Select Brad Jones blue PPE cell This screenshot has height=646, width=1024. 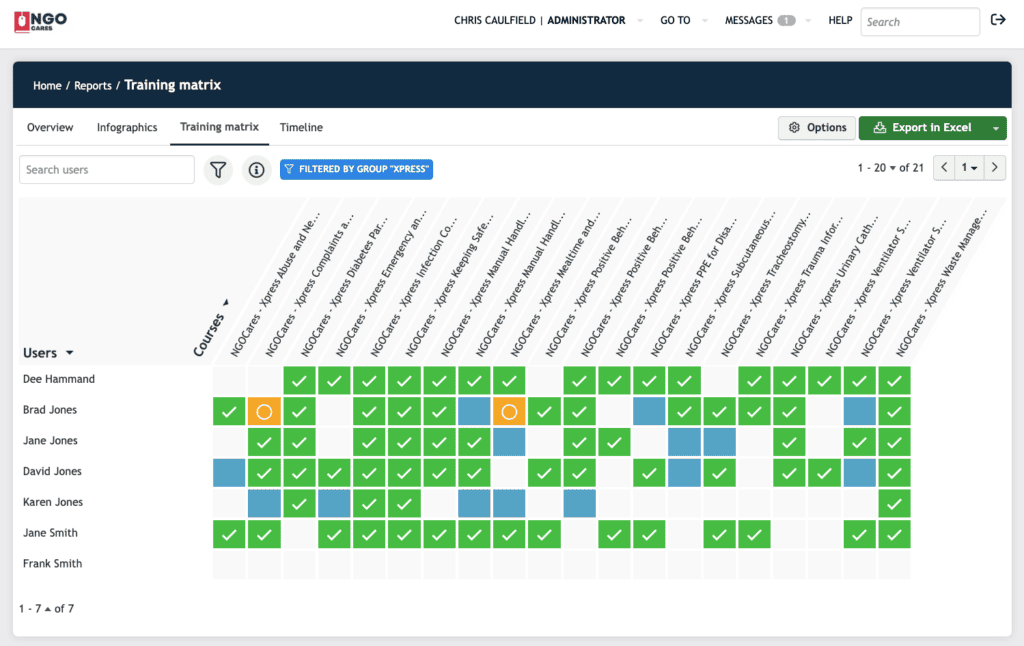(x=649, y=412)
